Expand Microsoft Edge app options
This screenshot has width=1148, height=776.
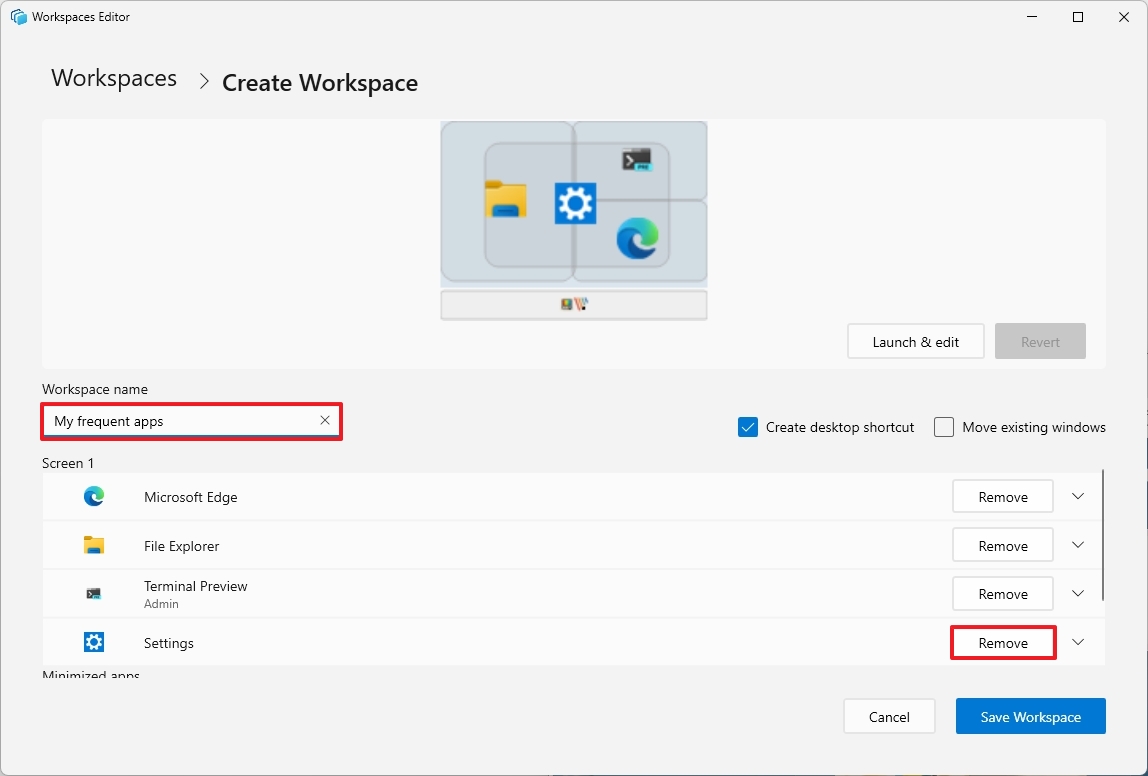1077,496
